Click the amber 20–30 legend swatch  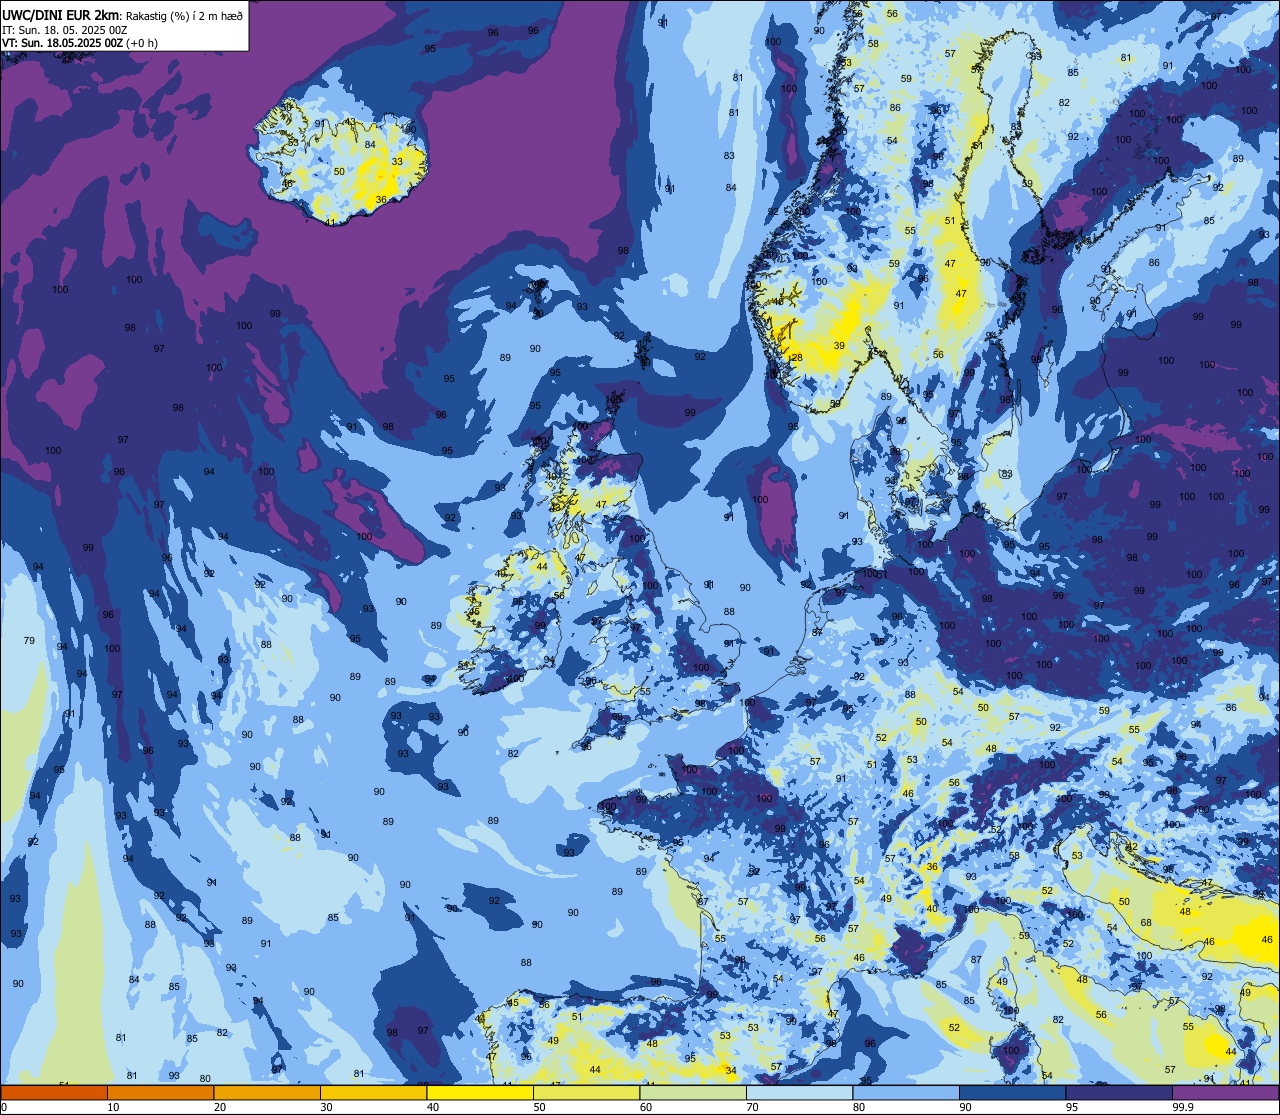click(x=267, y=1092)
